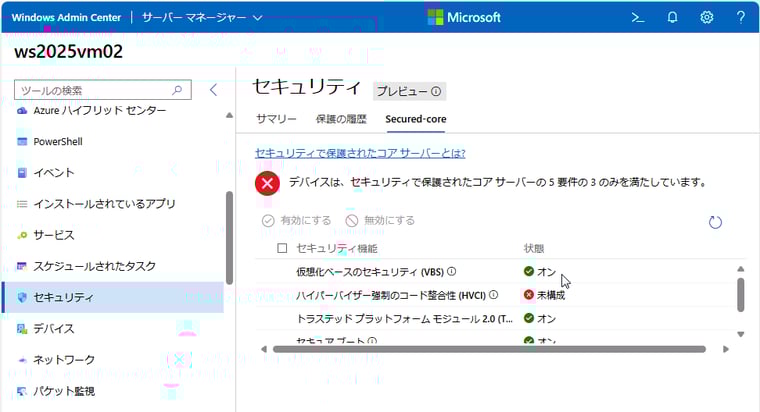Click the HVCI info icon
This screenshot has width=760, height=412.
coord(493,295)
